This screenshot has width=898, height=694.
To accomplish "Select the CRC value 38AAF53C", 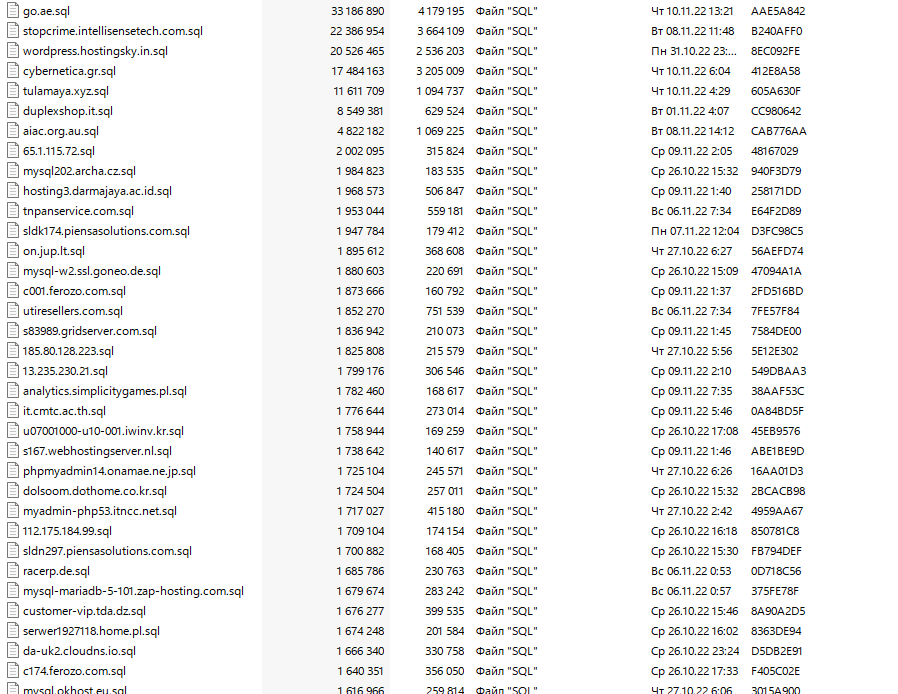I will 777,391.
